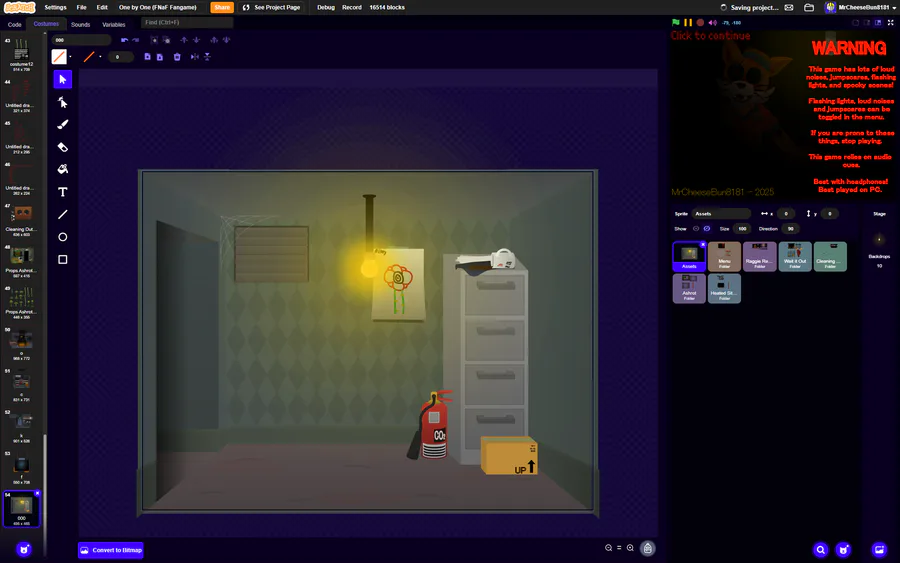Open the Edit menu
Image resolution: width=900 pixels, height=563 pixels.
tap(102, 7)
